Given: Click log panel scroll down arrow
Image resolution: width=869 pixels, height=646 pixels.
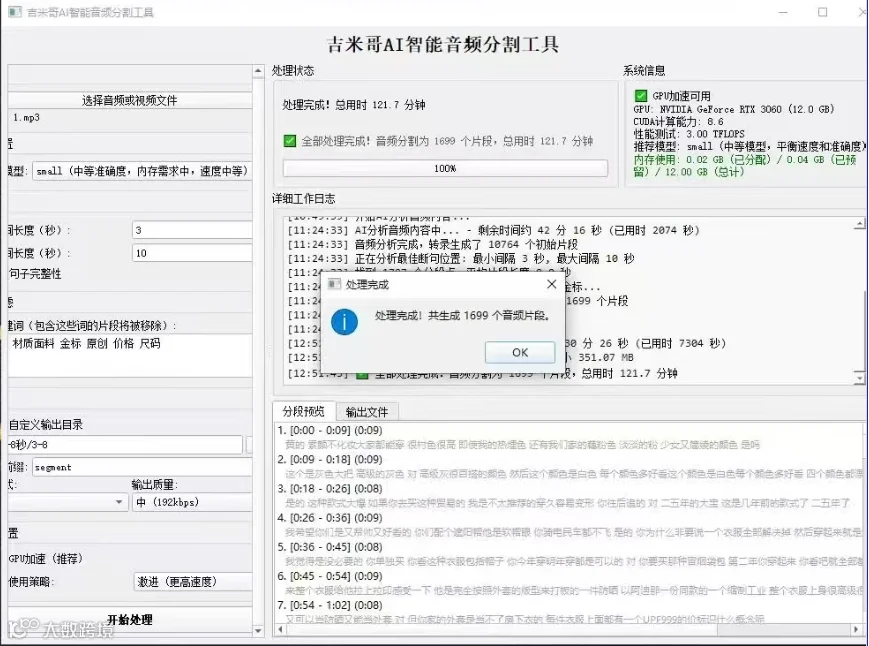Looking at the screenshot, I should [x=859, y=377].
